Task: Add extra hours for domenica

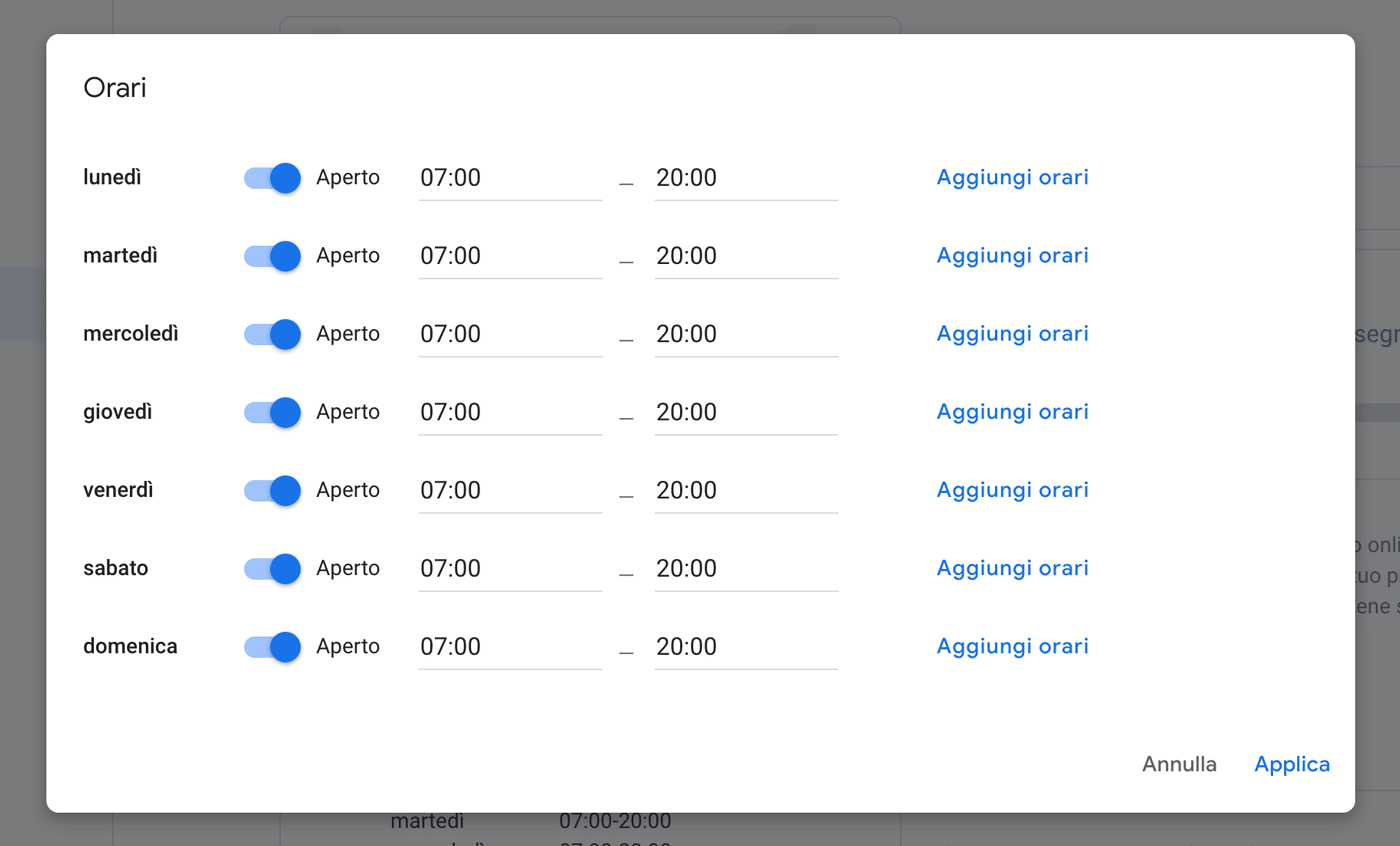Action: (1012, 646)
